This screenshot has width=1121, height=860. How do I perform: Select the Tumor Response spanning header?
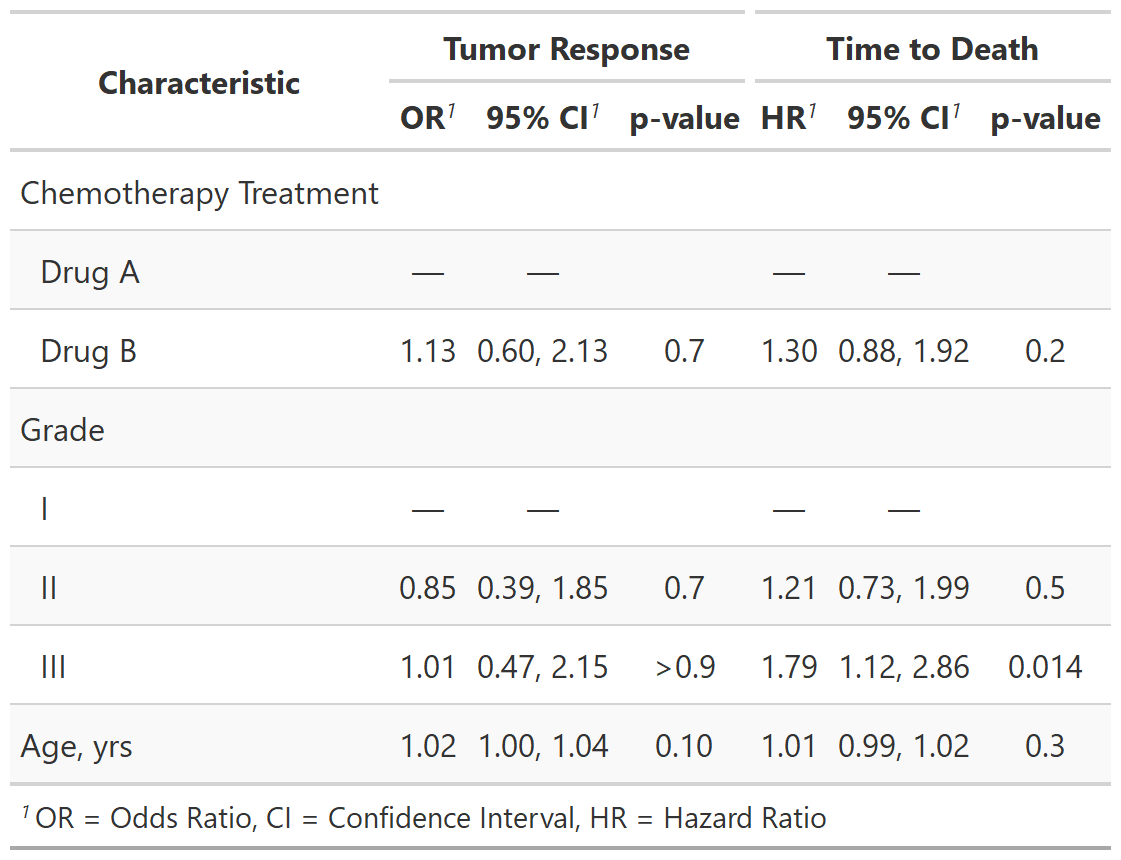pos(566,49)
